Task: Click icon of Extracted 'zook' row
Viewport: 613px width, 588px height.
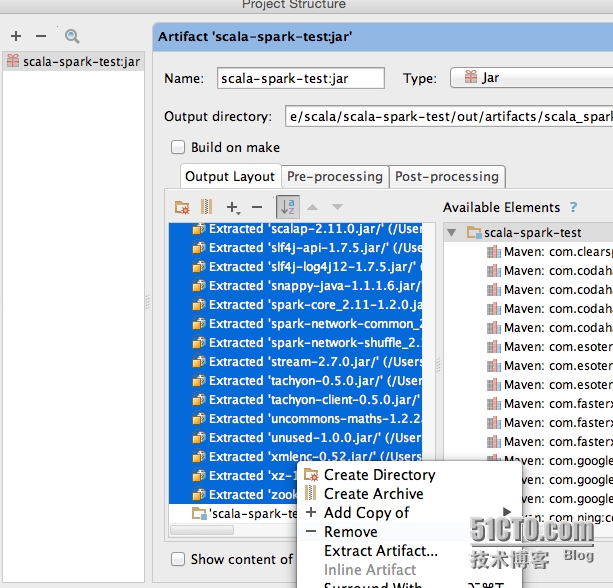Action: [199, 495]
